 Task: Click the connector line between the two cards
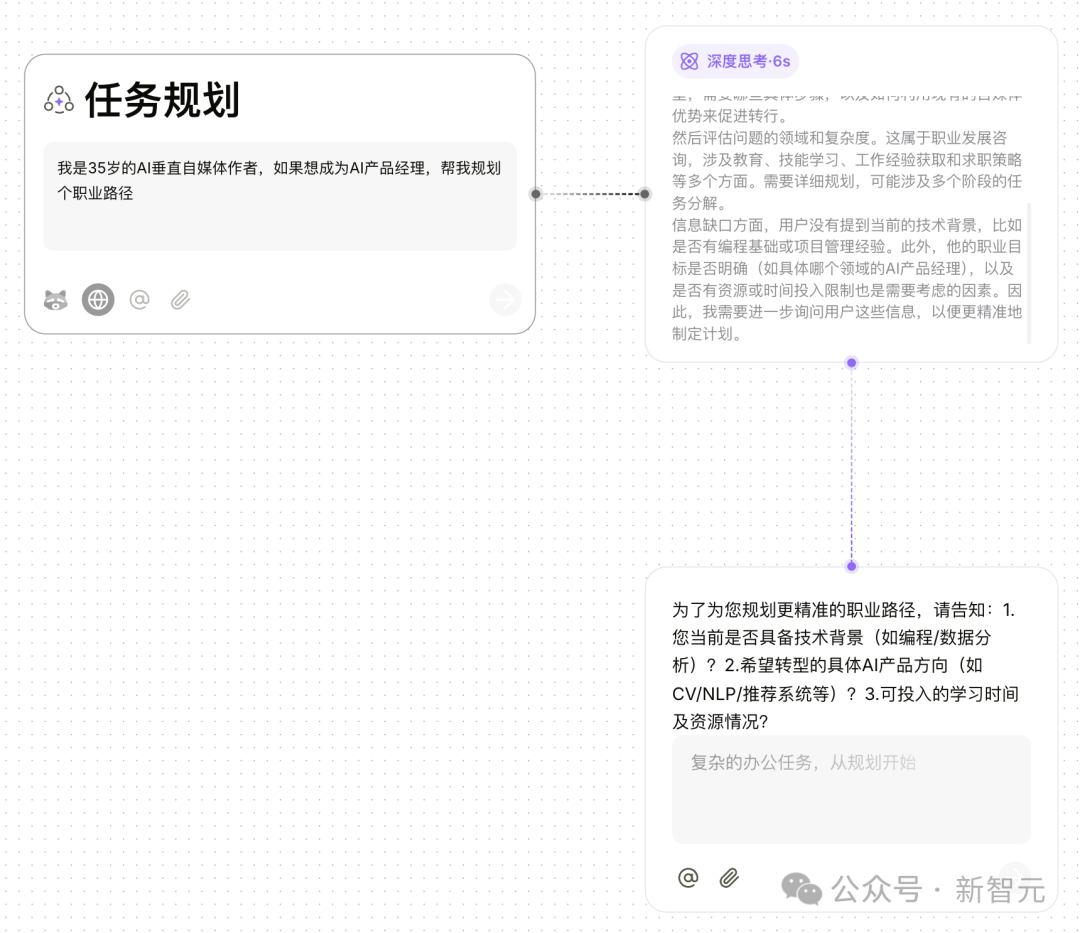[590, 194]
